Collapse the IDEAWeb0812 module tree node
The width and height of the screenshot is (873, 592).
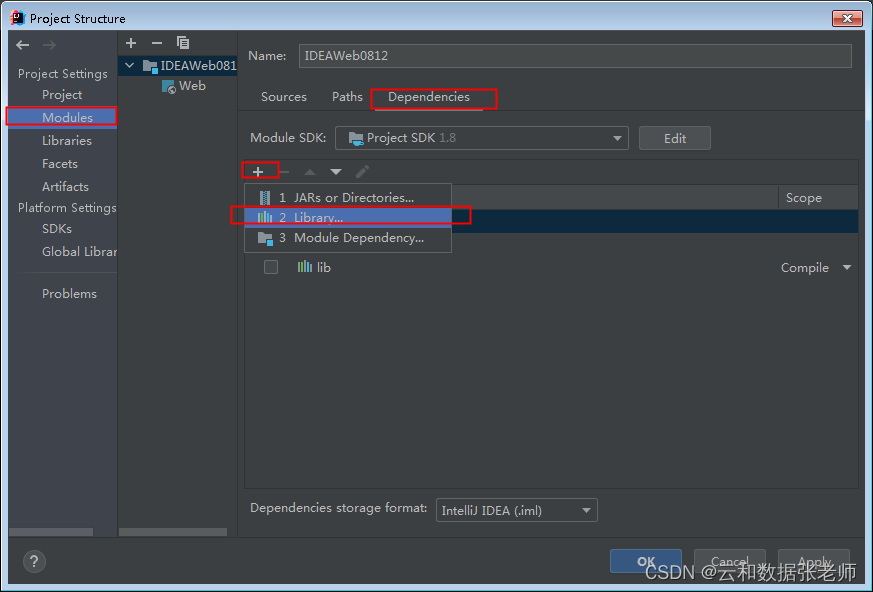click(130, 66)
